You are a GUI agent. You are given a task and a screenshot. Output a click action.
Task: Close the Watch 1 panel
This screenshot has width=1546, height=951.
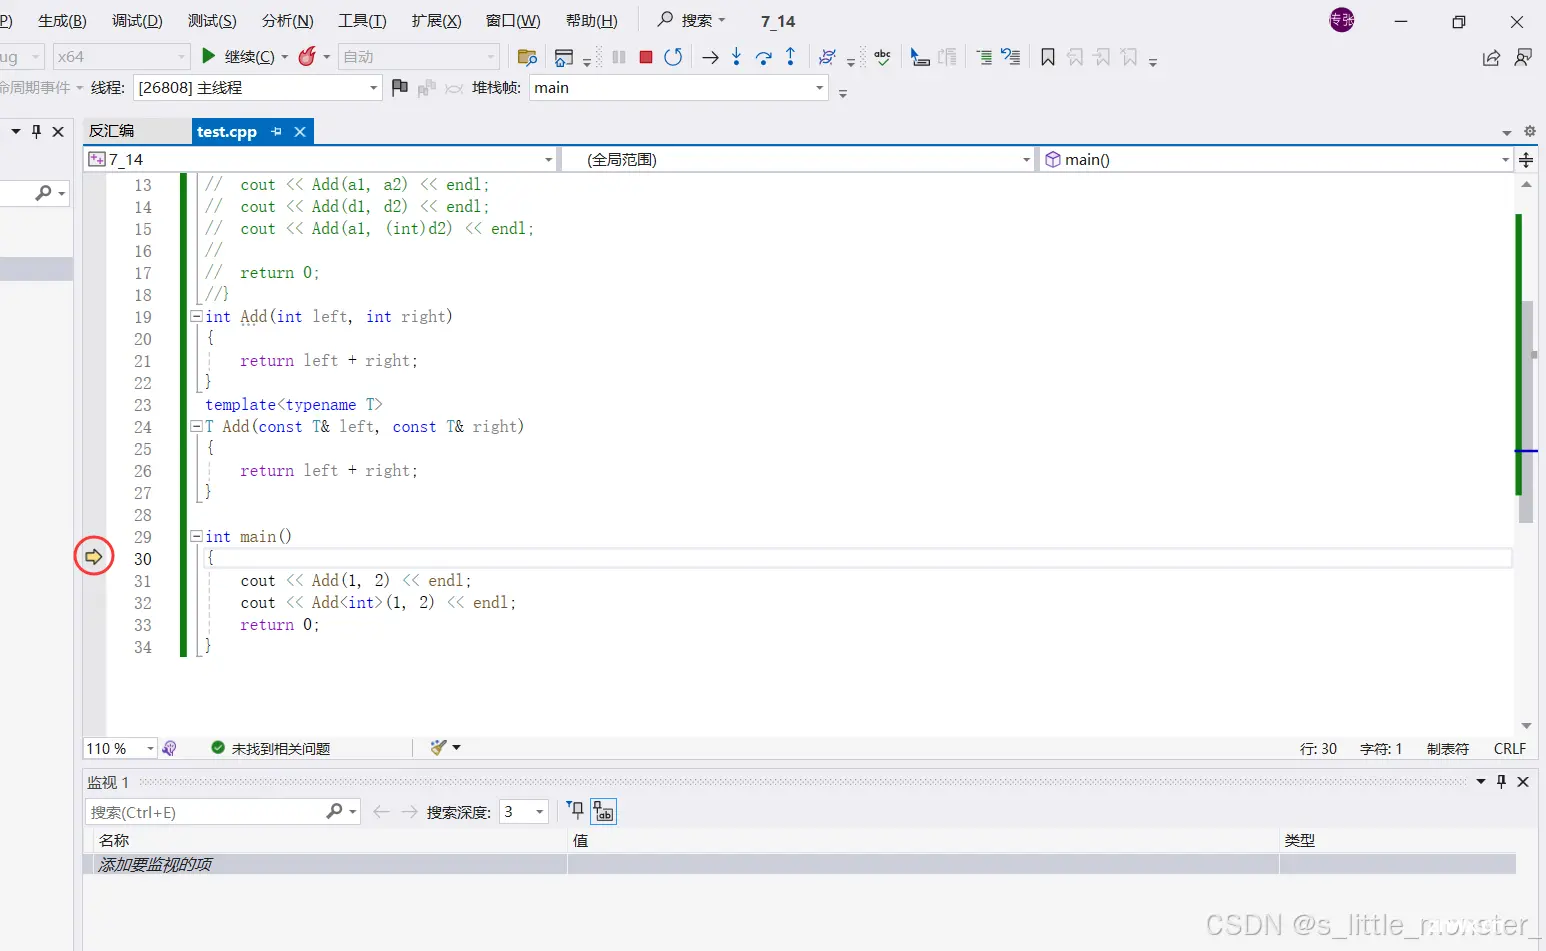(x=1523, y=782)
